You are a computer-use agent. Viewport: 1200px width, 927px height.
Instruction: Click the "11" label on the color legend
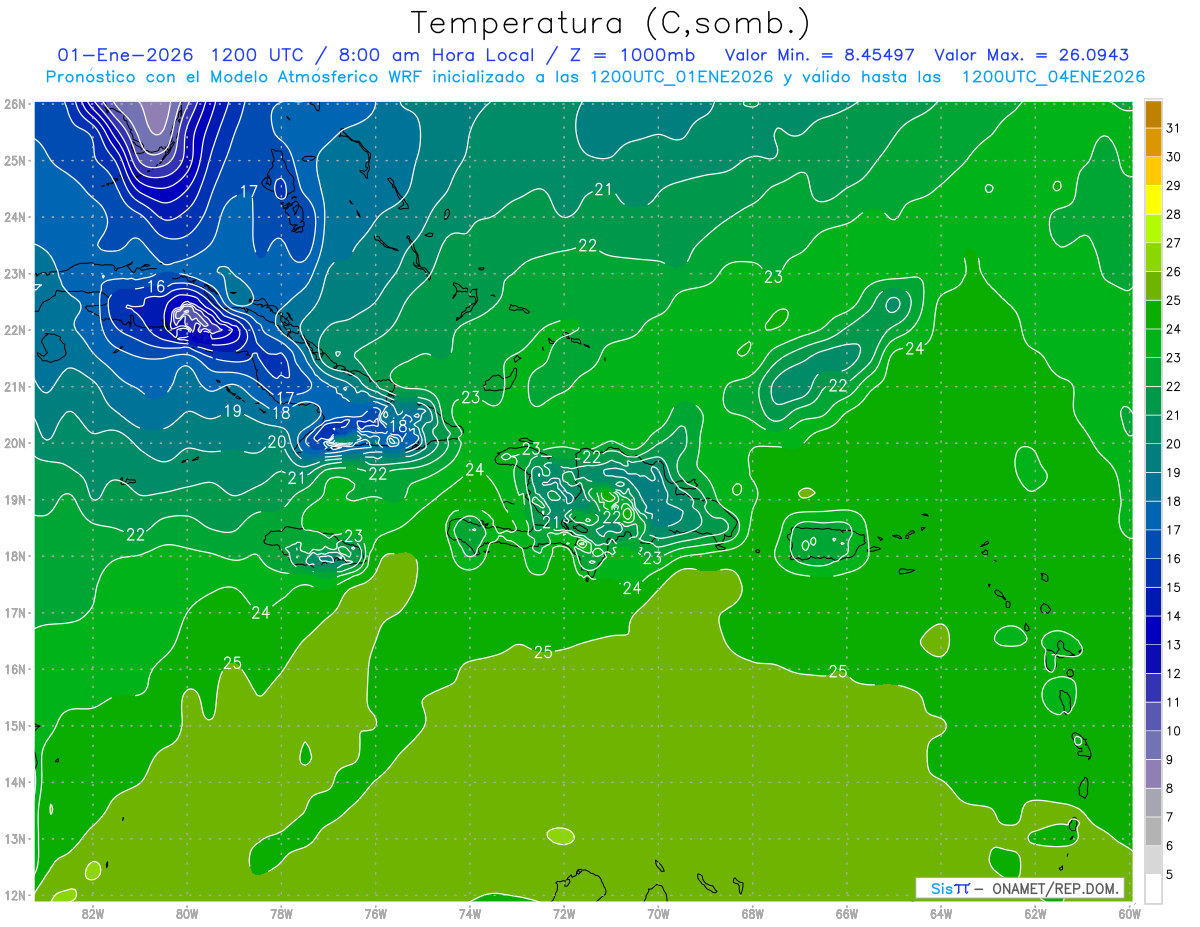click(x=1173, y=702)
